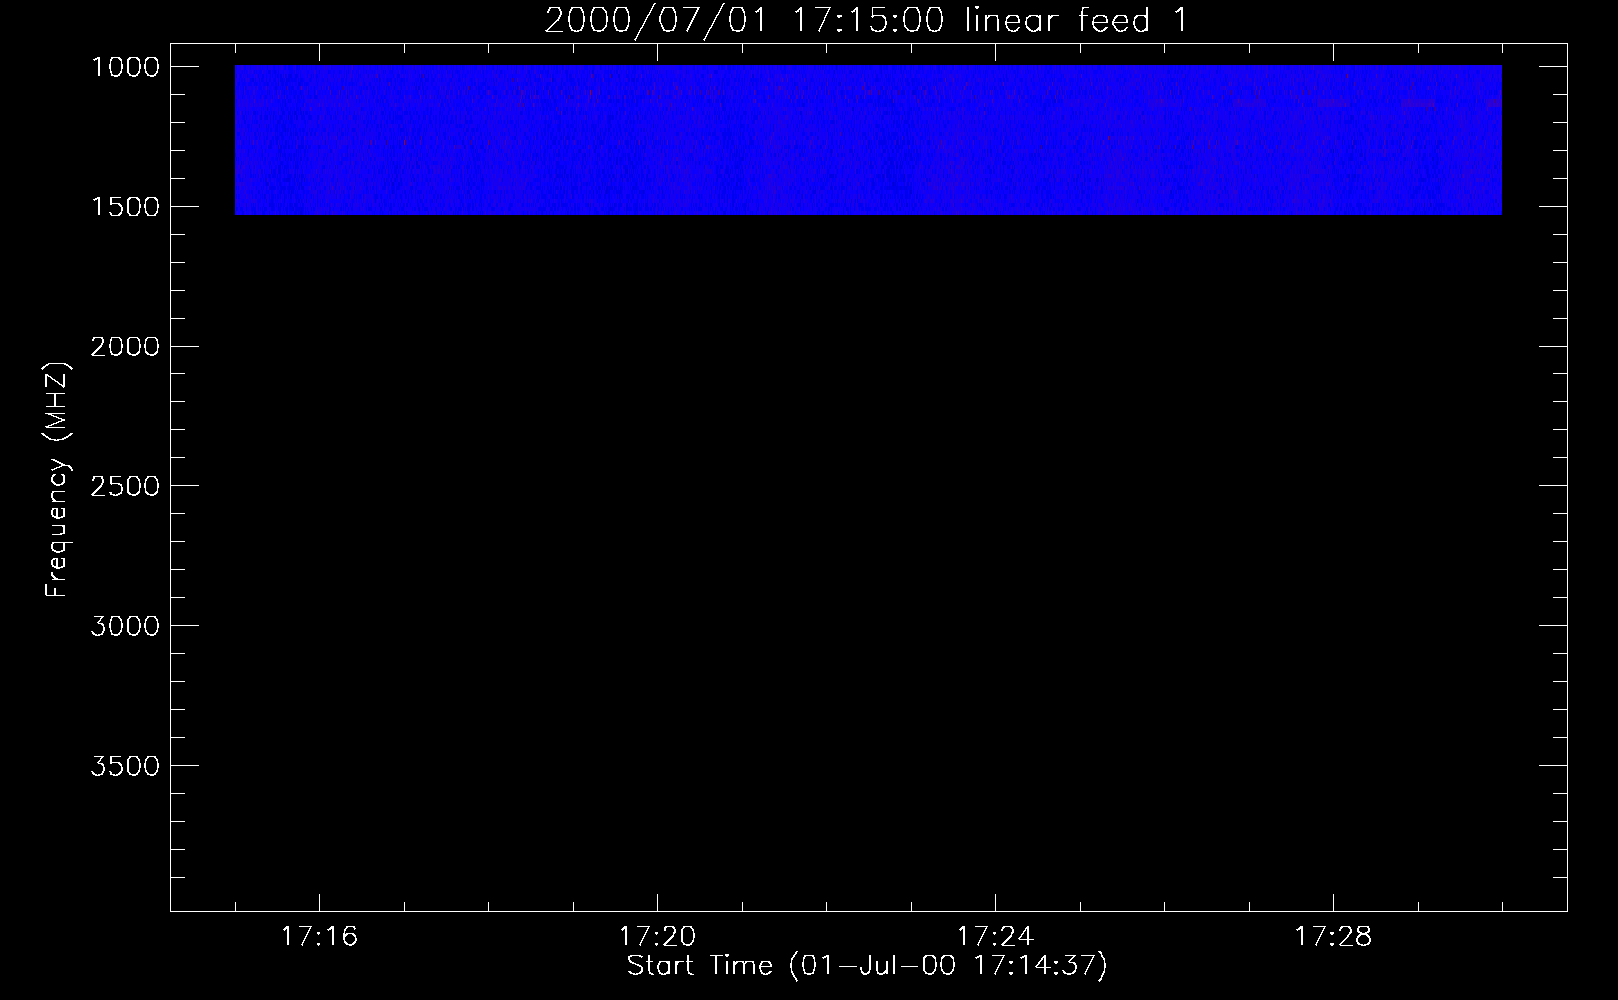Viewport: 1618px width, 1000px height.
Task: Click the 17:20 time tick label
Action: [657, 937]
